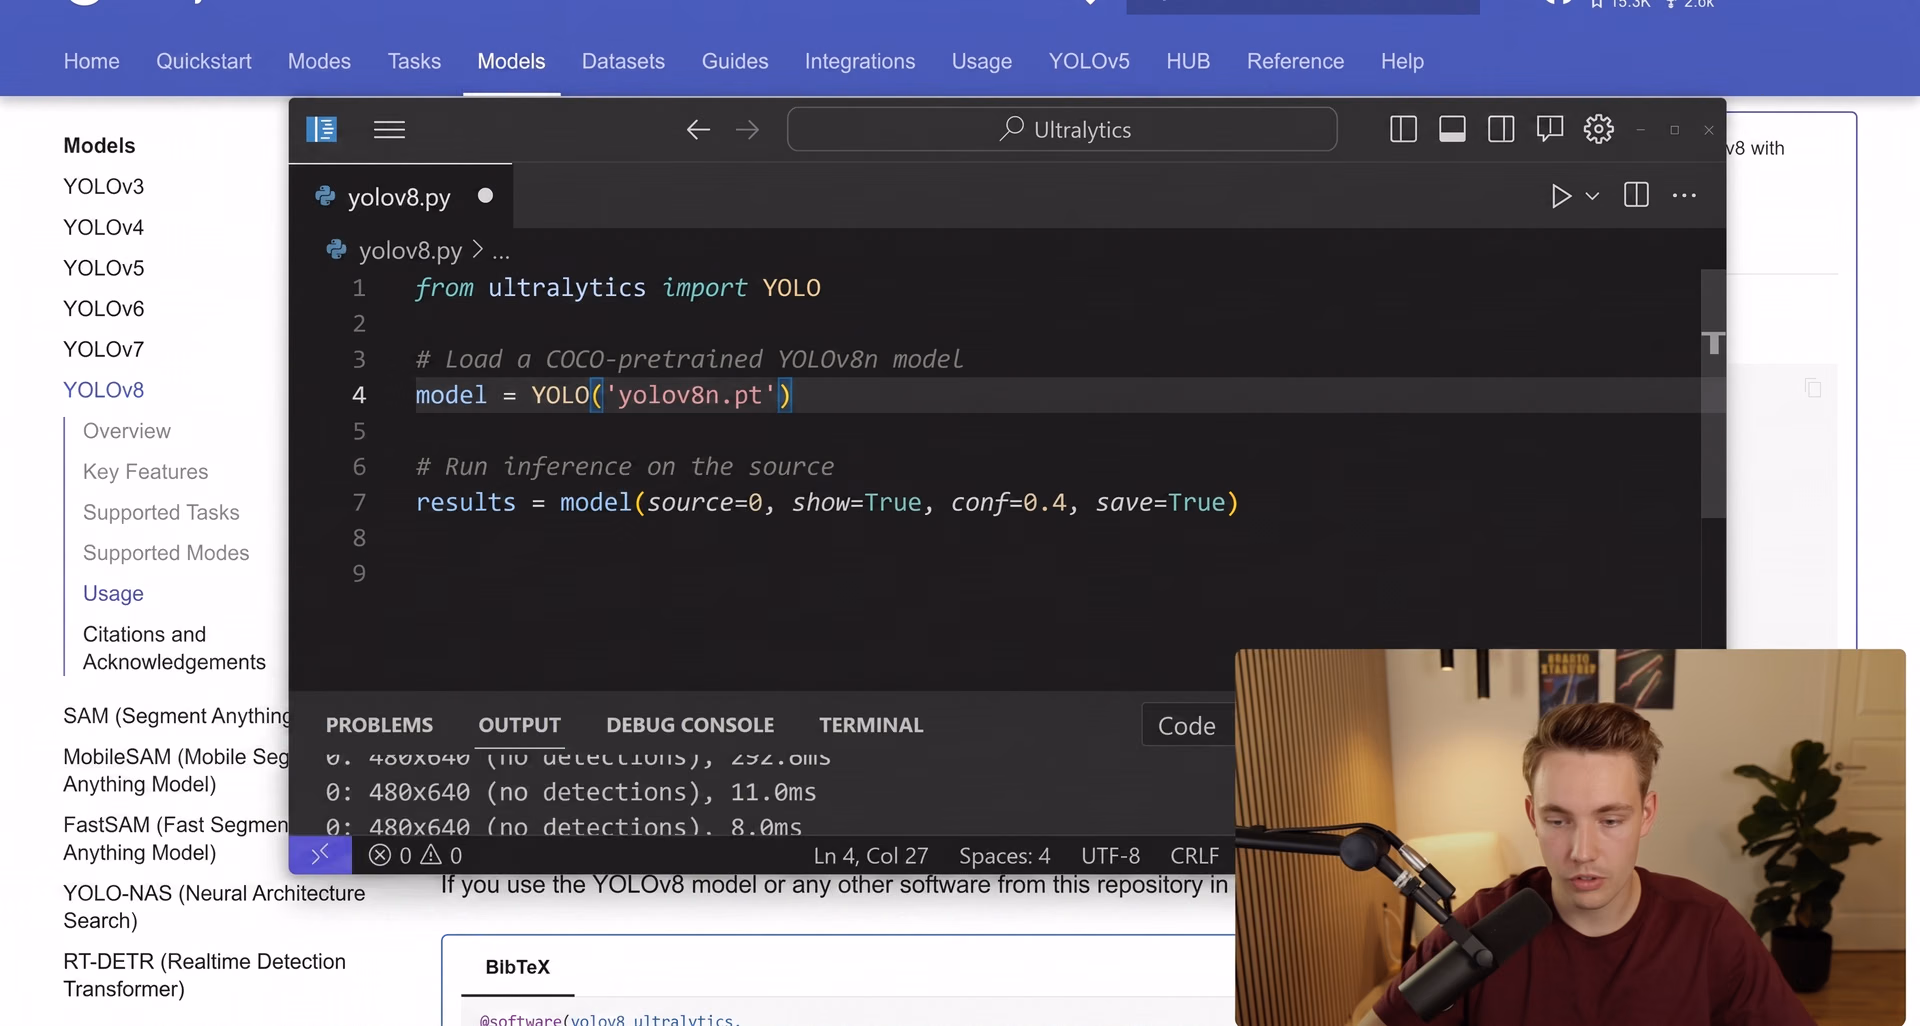Click the unsaved dot on yolov8.py tab
This screenshot has height=1026, width=1920.
click(x=485, y=196)
